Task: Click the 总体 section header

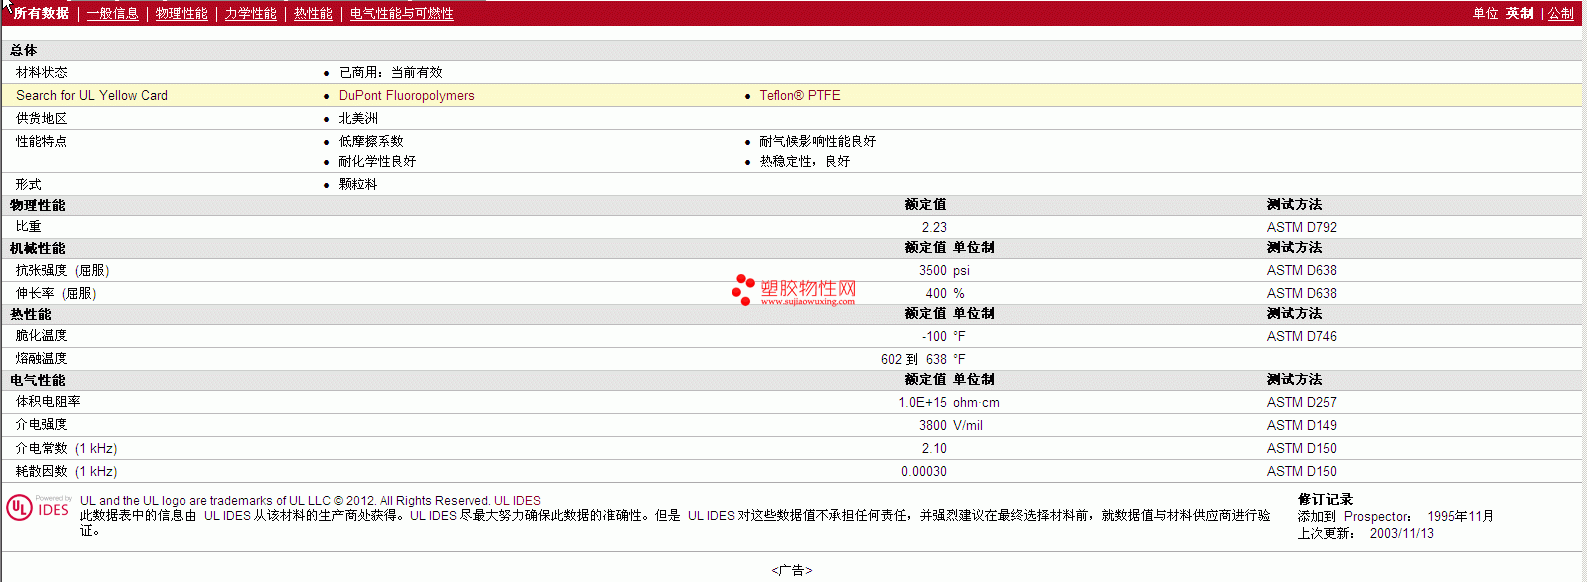Action: tap(24, 50)
